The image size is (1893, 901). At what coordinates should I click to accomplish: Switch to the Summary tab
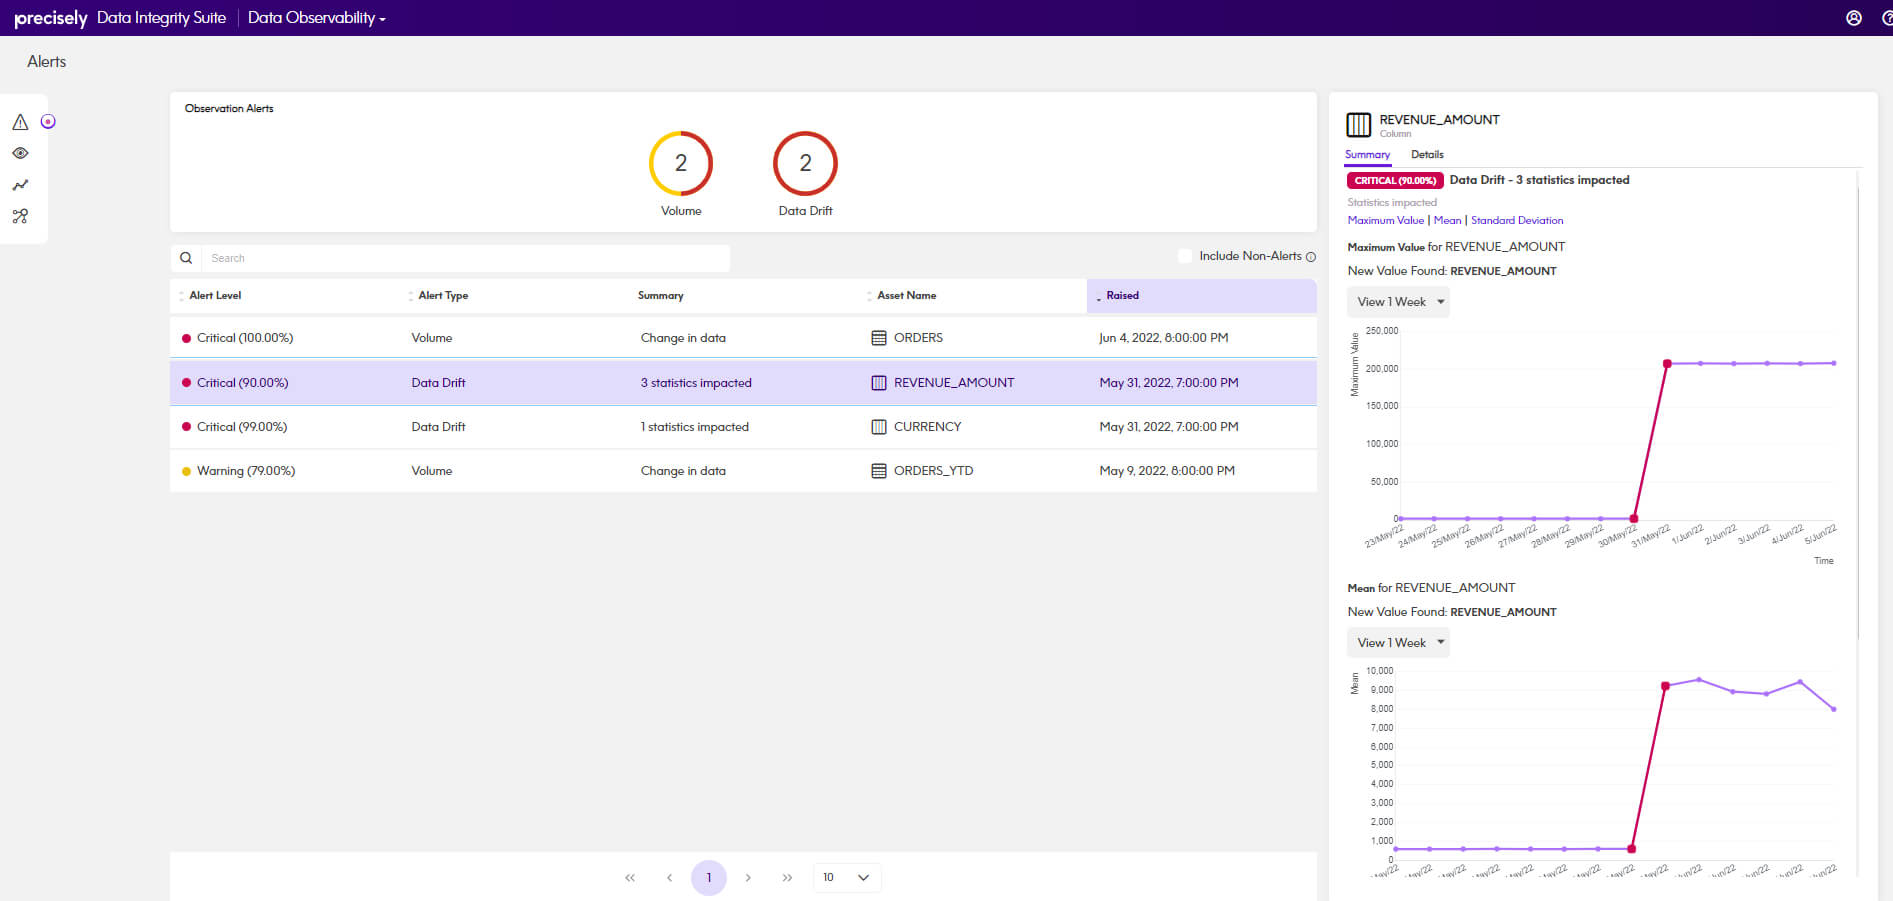pyautogui.click(x=1367, y=155)
